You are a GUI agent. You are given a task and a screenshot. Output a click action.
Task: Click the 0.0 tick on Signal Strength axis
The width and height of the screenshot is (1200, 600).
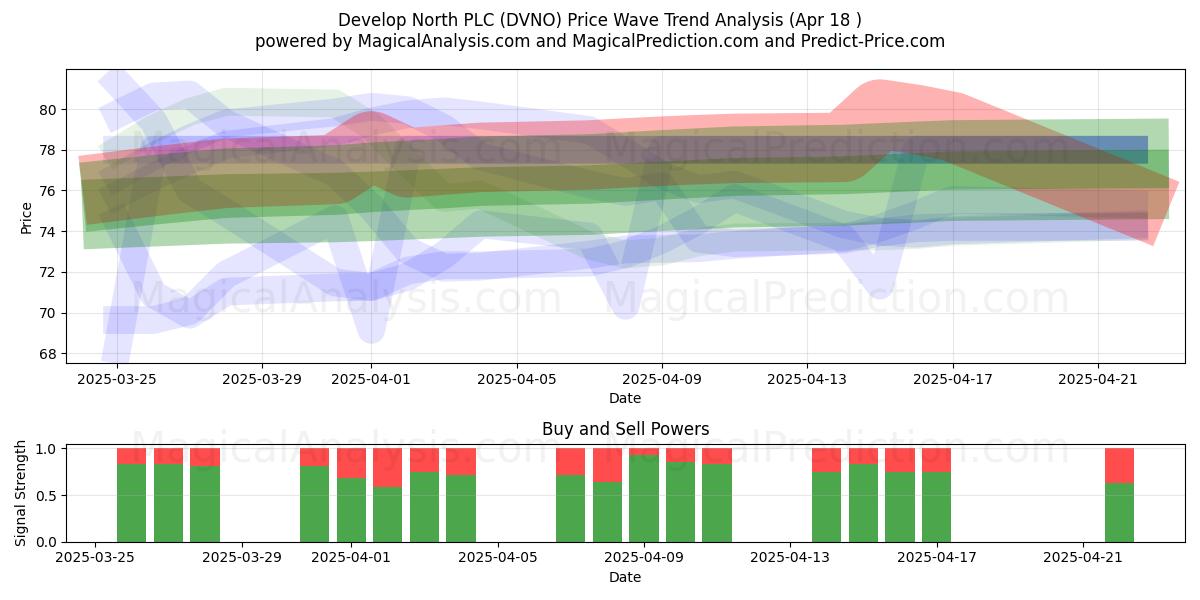click(x=48, y=542)
